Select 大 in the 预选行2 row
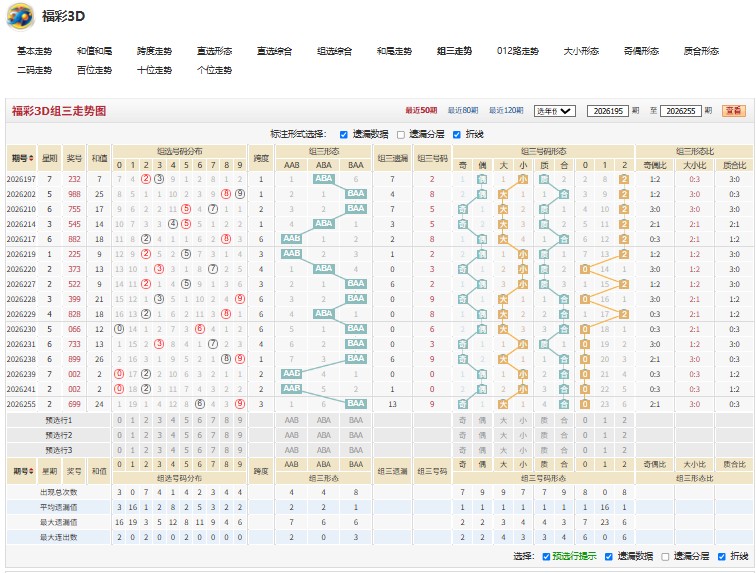Screen dimensions: 756x573 pos(503,435)
